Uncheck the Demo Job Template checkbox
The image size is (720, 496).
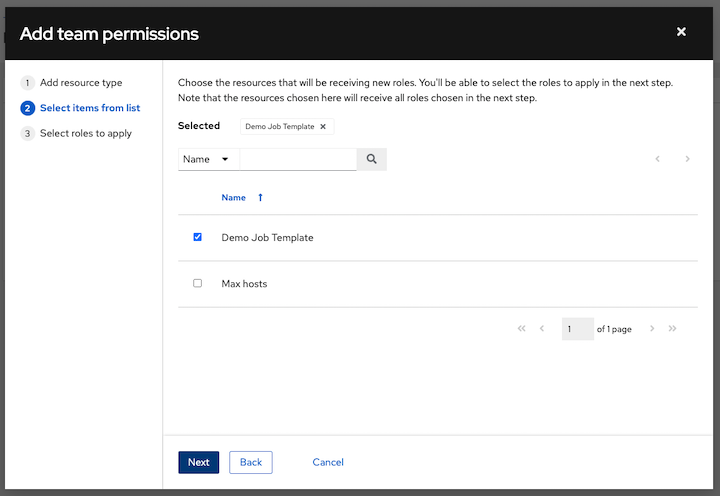point(197,237)
